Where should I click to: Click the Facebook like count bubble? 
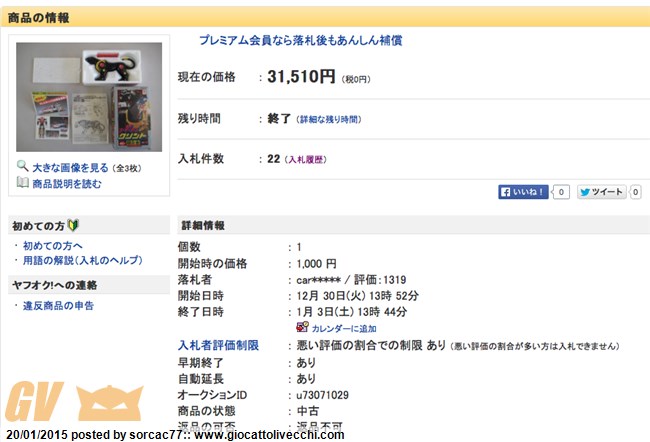[561, 192]
